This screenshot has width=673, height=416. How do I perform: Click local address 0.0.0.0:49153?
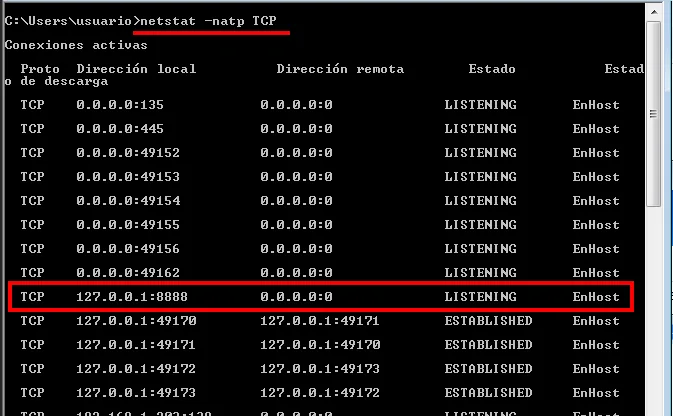click(128, 177)
